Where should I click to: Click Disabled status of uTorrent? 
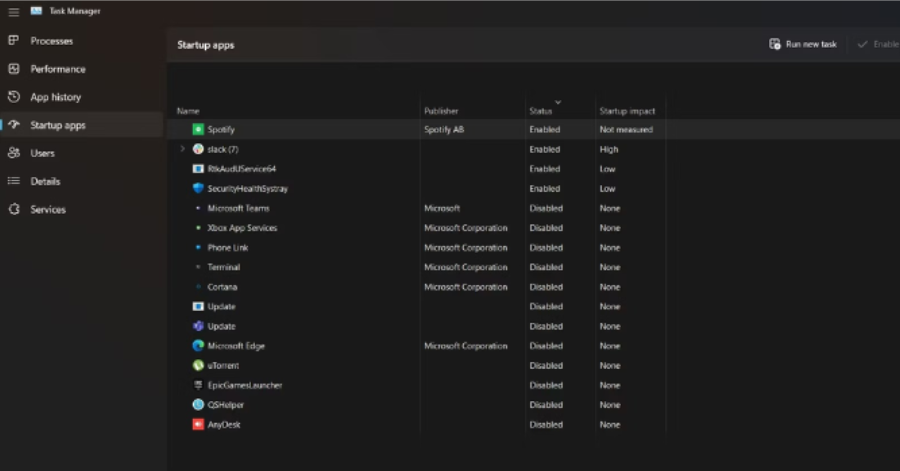[x=546, y=365]
